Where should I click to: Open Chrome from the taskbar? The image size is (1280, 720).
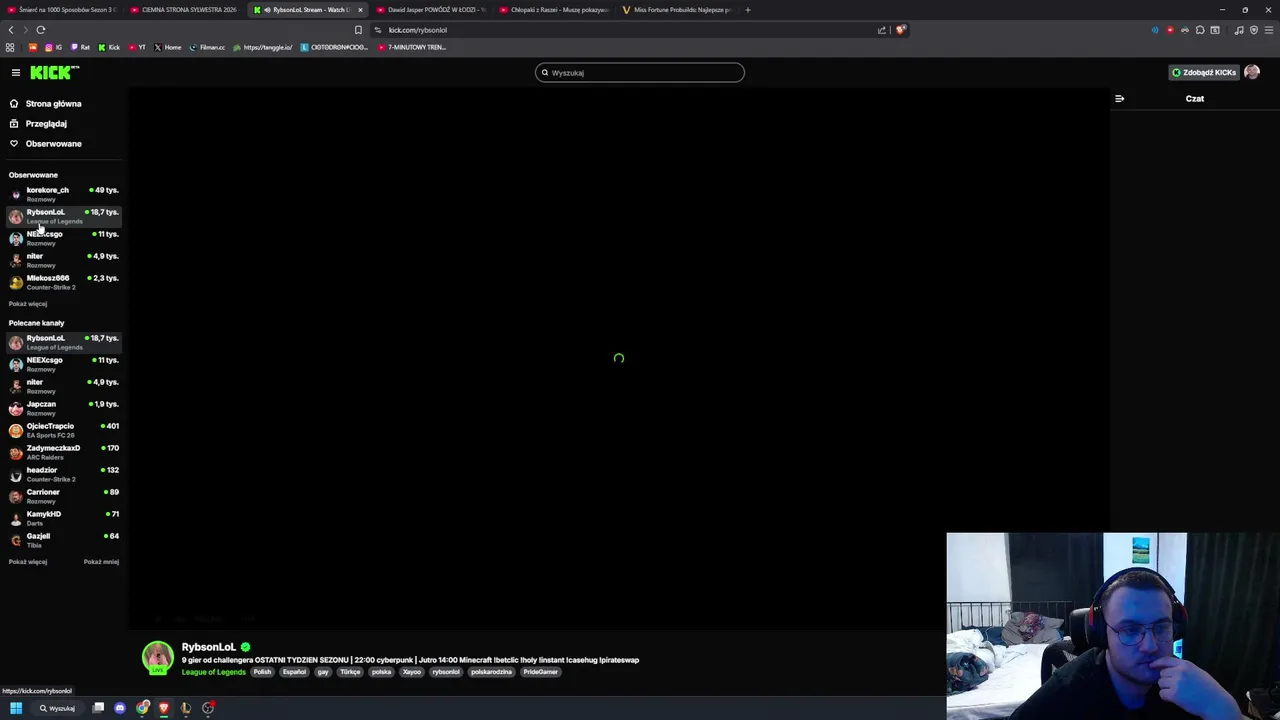pos(143,708)
